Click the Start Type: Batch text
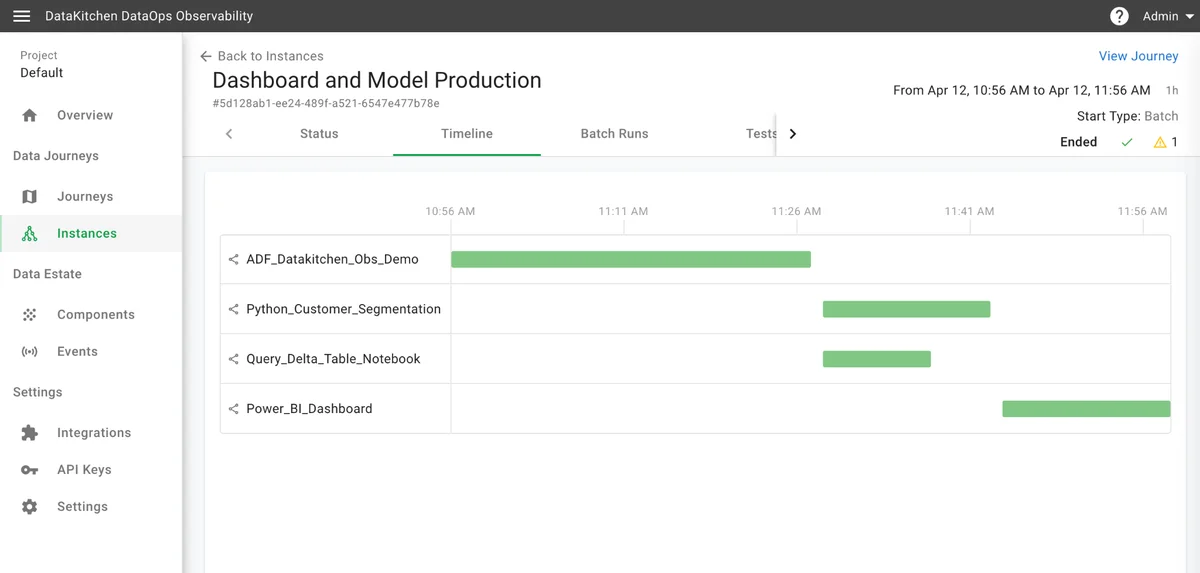This screenshot has height=573, width=1200. (1127, 116)
